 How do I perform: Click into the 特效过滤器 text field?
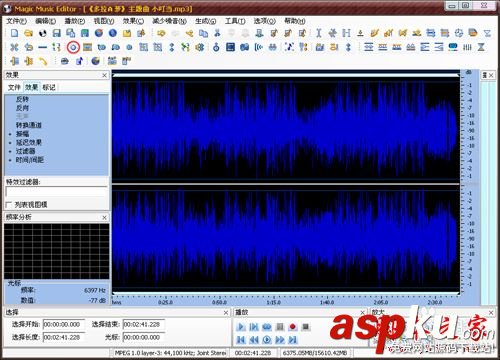click(x=56, y=191)
